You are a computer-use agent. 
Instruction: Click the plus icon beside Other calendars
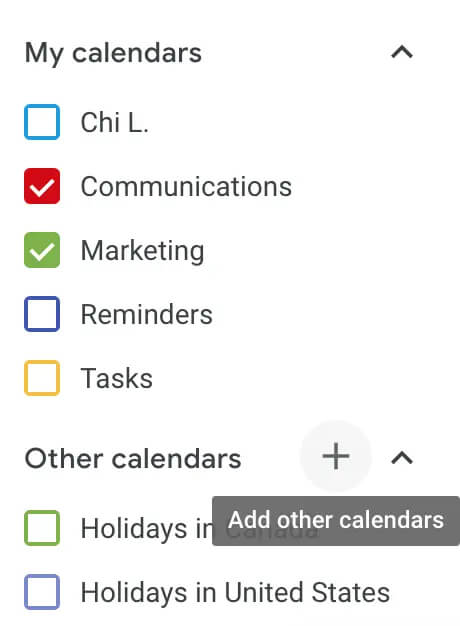click(336, 456)
